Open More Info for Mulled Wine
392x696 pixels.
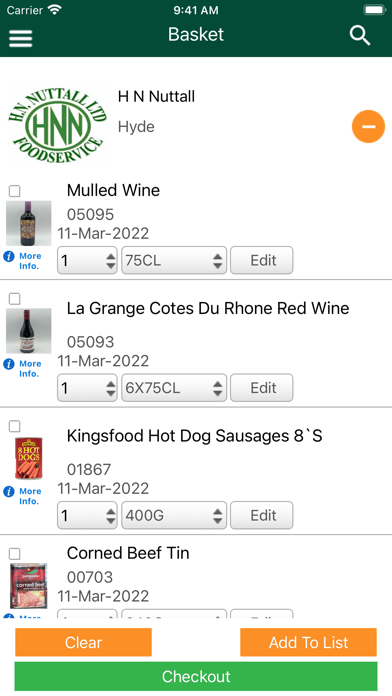pos(23,261)
